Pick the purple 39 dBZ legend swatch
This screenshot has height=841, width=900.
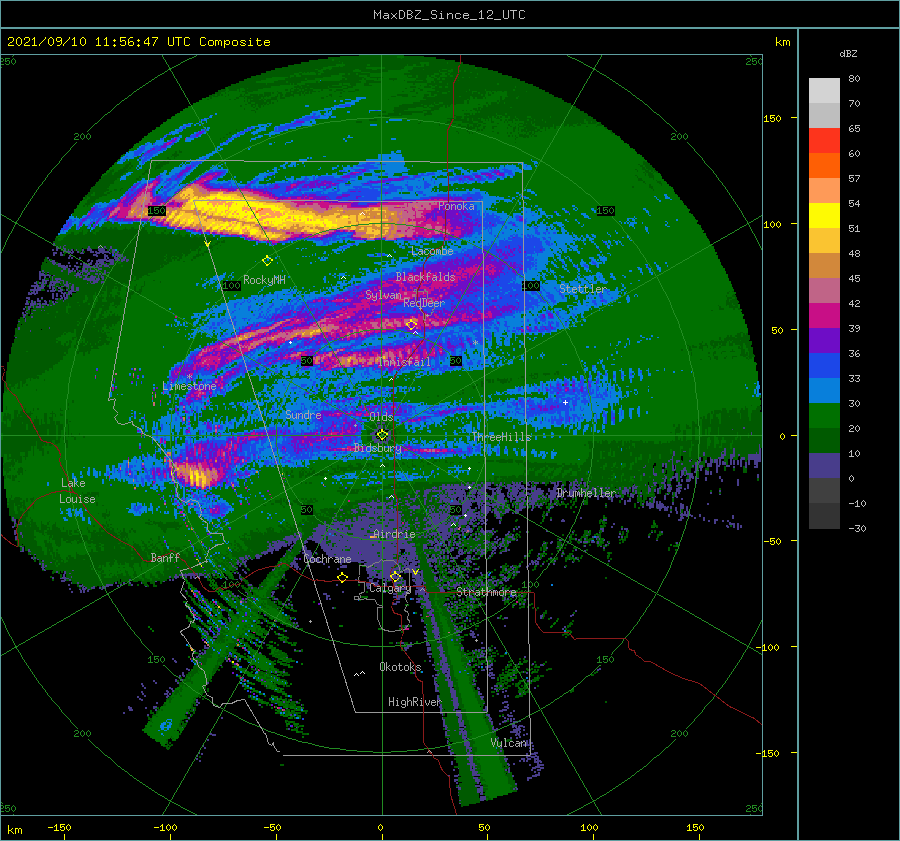point(824,340)
